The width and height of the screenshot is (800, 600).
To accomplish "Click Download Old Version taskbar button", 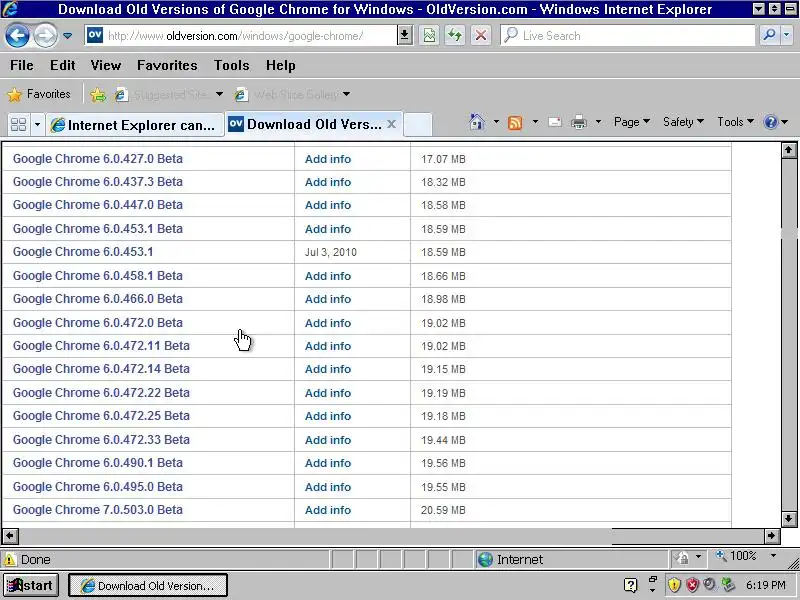I will pyautogui.click(x=148, y=585).
